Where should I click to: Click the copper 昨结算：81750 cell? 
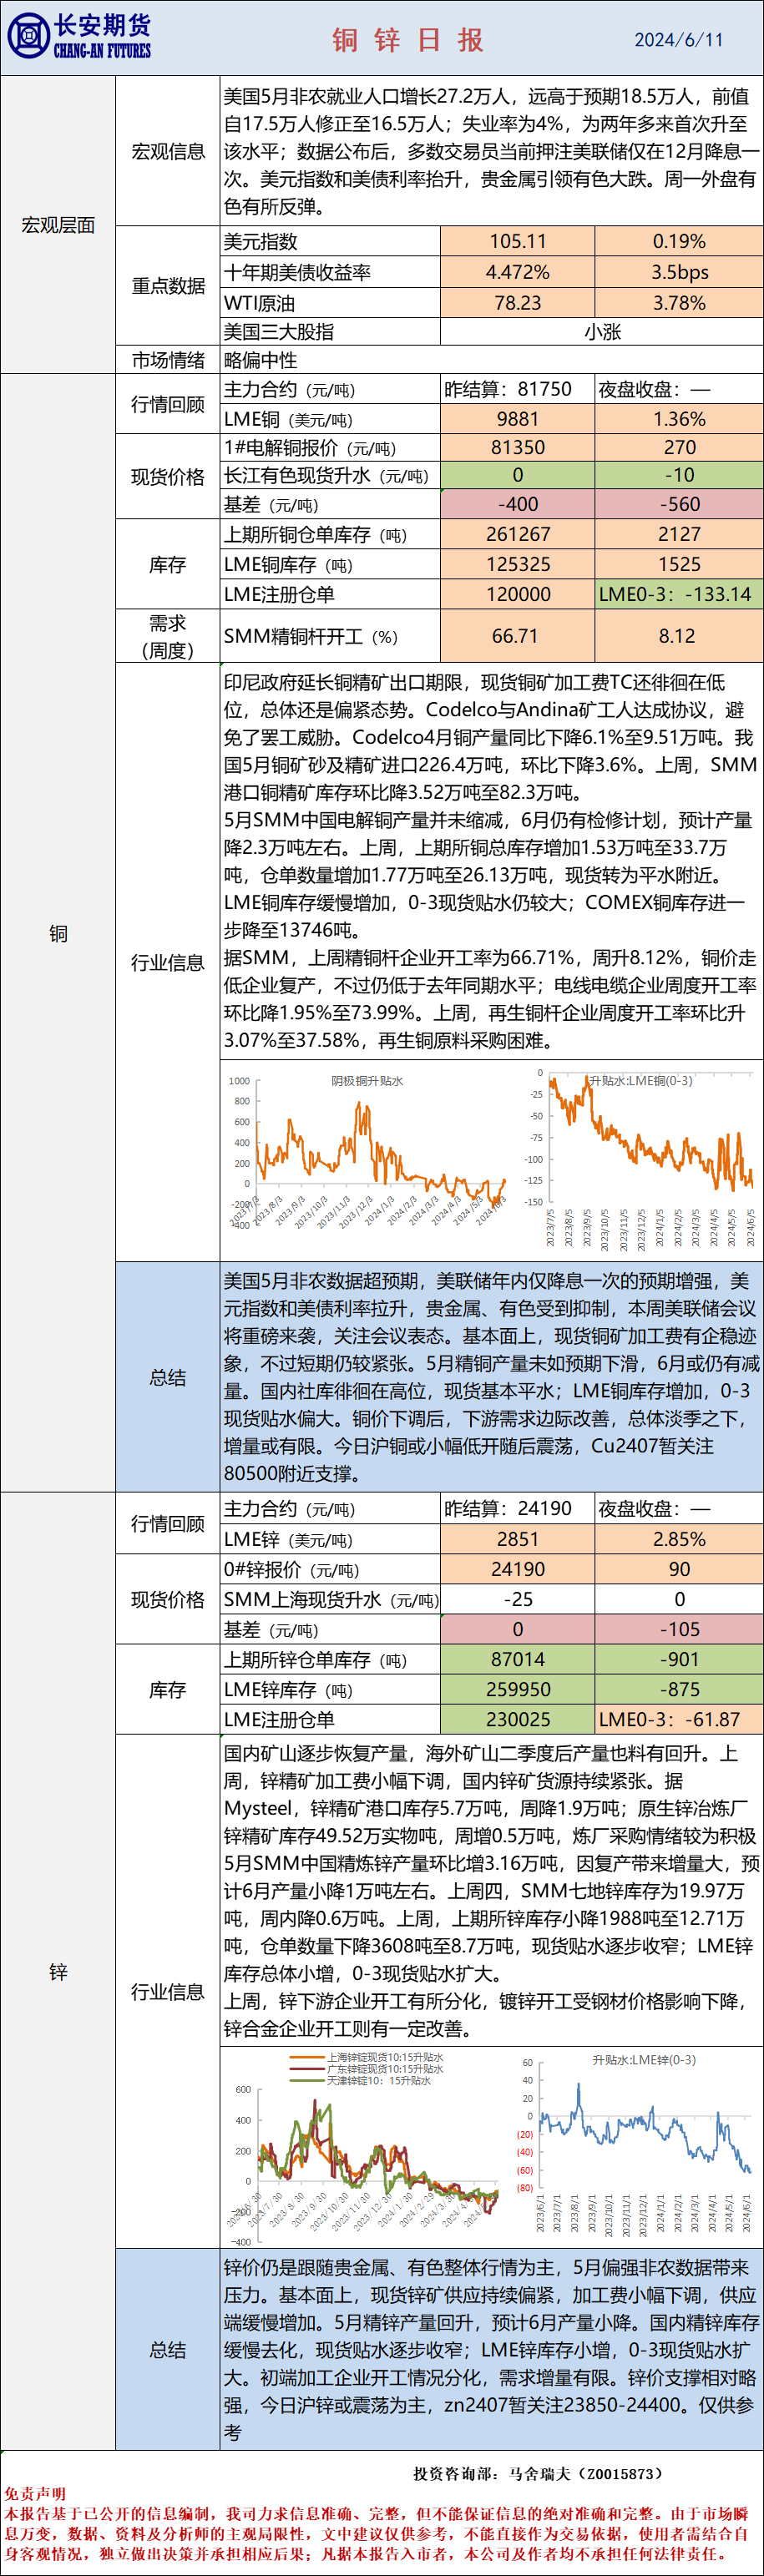[x=518, y=389]
